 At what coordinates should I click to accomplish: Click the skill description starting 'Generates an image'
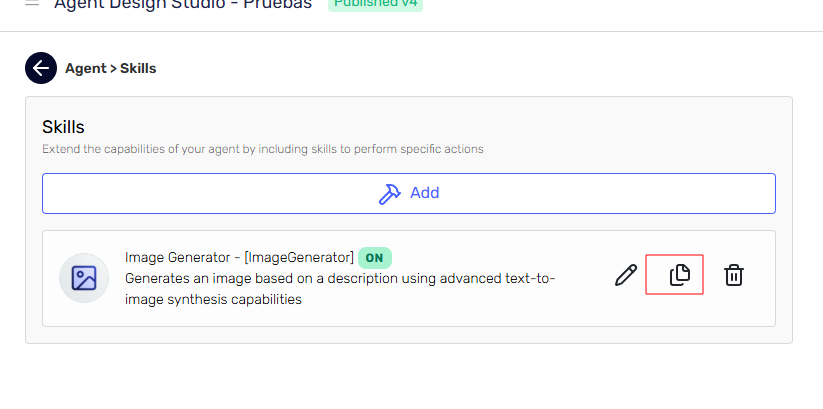click(x=339, y=278)
